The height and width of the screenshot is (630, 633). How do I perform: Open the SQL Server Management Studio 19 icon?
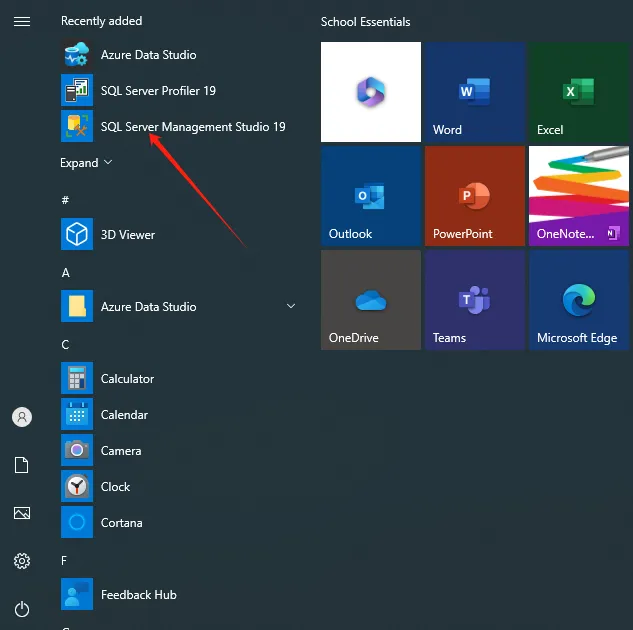[77, 126]
